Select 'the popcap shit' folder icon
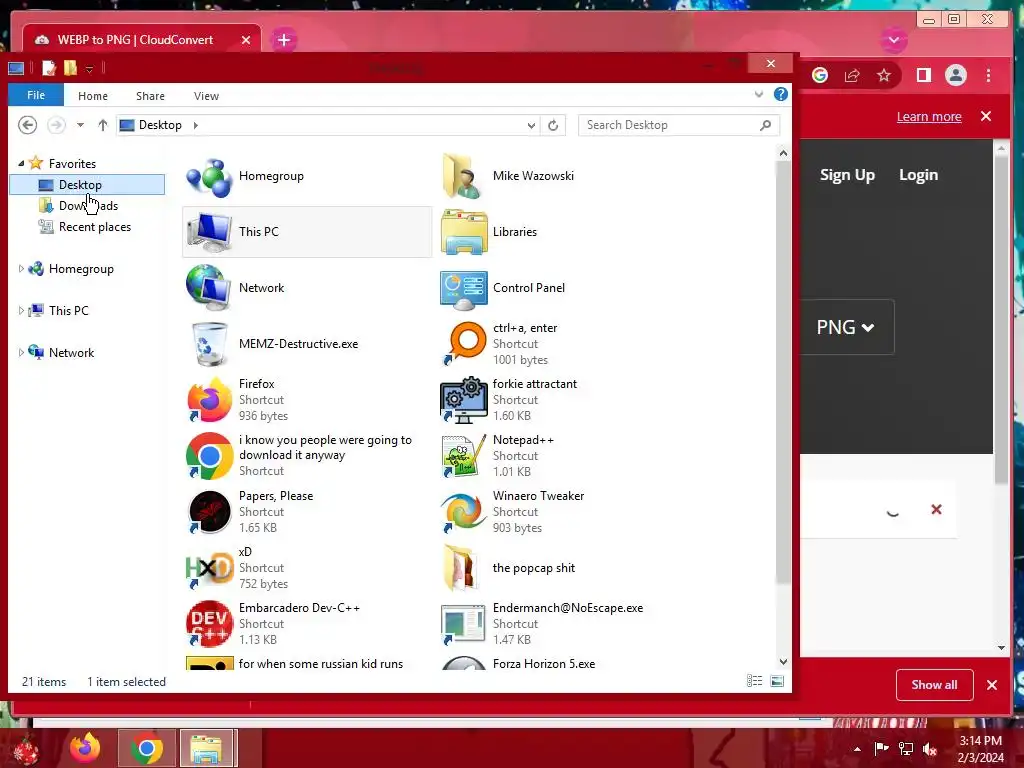Screen dimensions: 1024x768 [463, 568]
